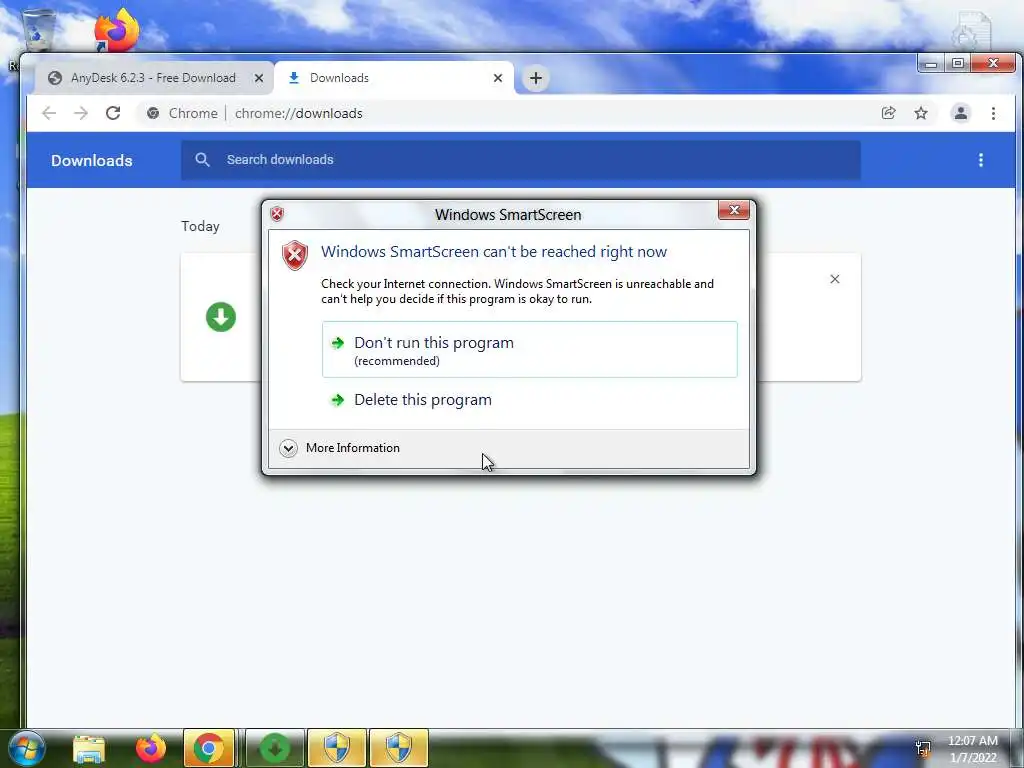Click network icon in system tray

pyautogui.click(x=923, y=748)
